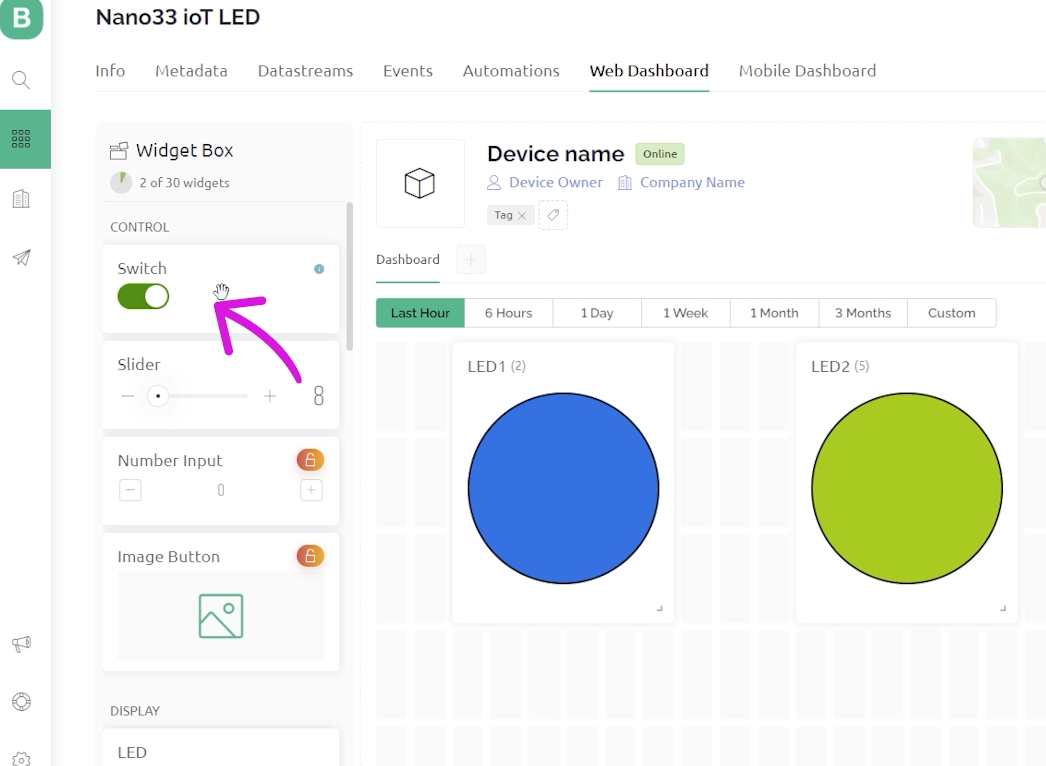
Task: Open the Events tab
Action: coord(408,71)
